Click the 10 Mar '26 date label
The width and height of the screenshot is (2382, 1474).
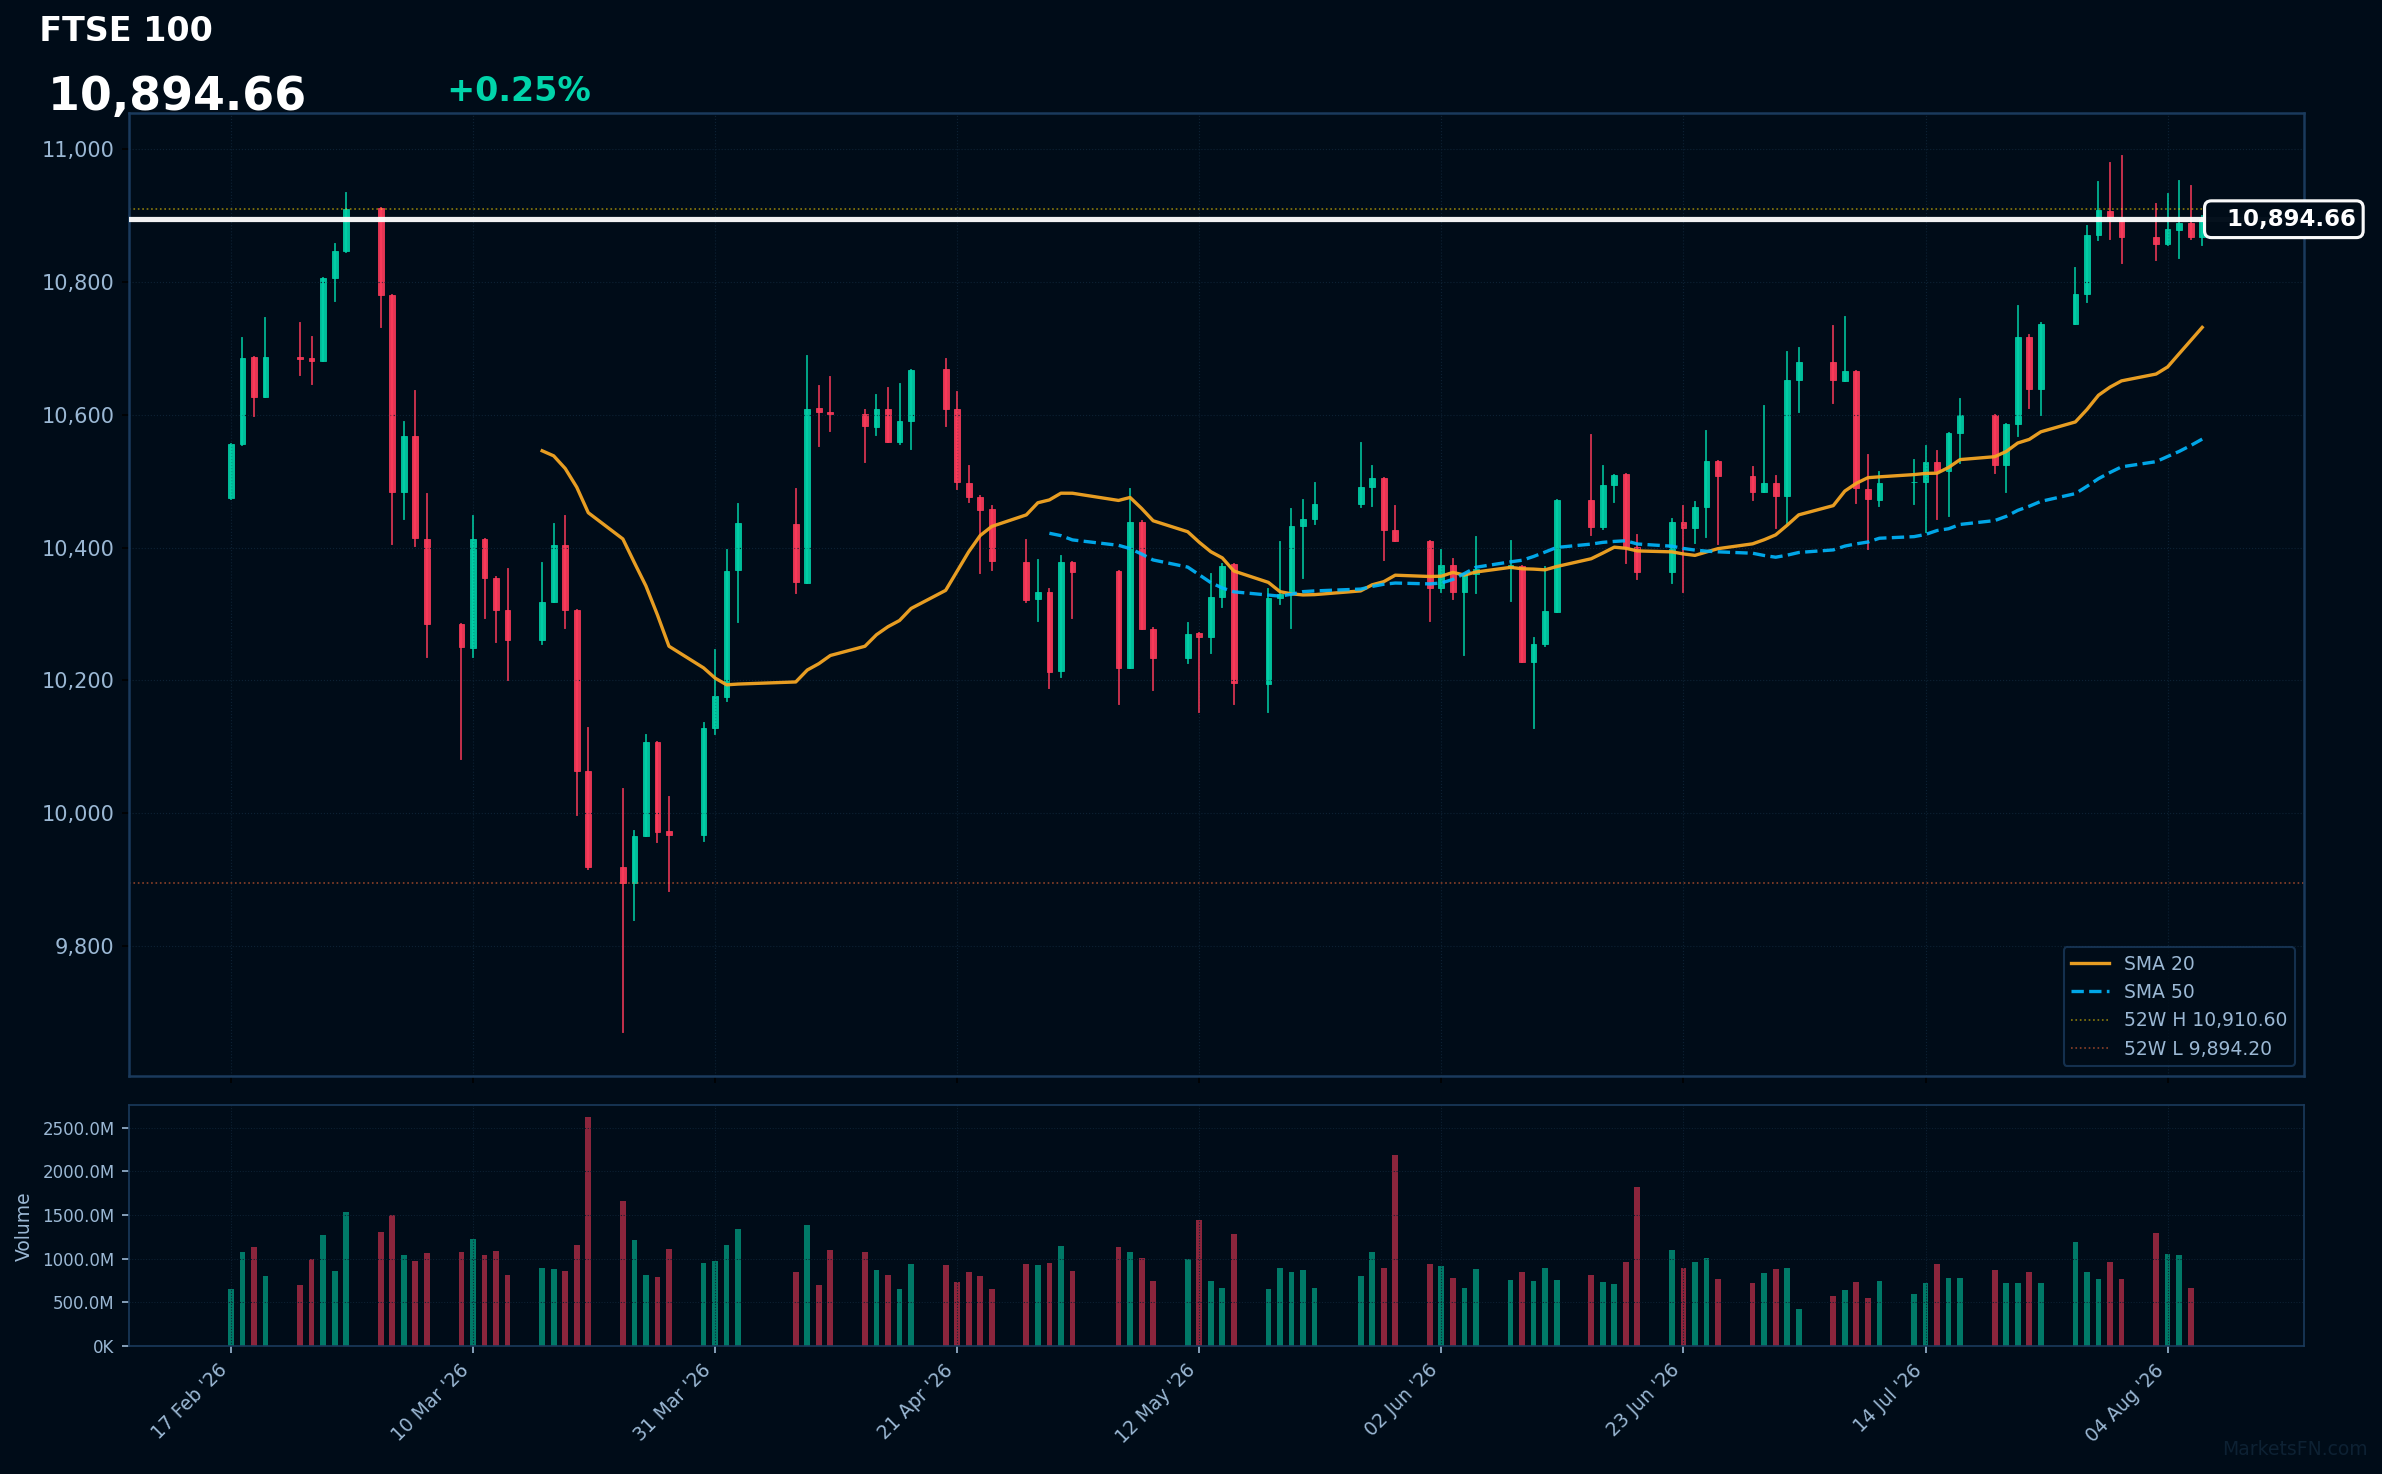tap(430, 1400)
